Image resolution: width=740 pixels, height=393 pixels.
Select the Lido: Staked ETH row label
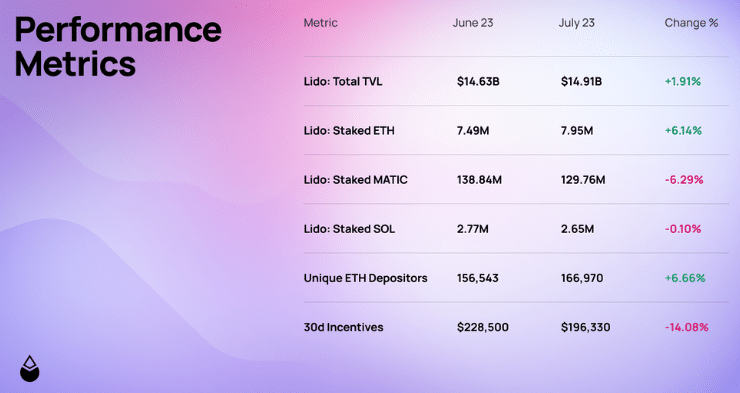(x=349, y=131)
